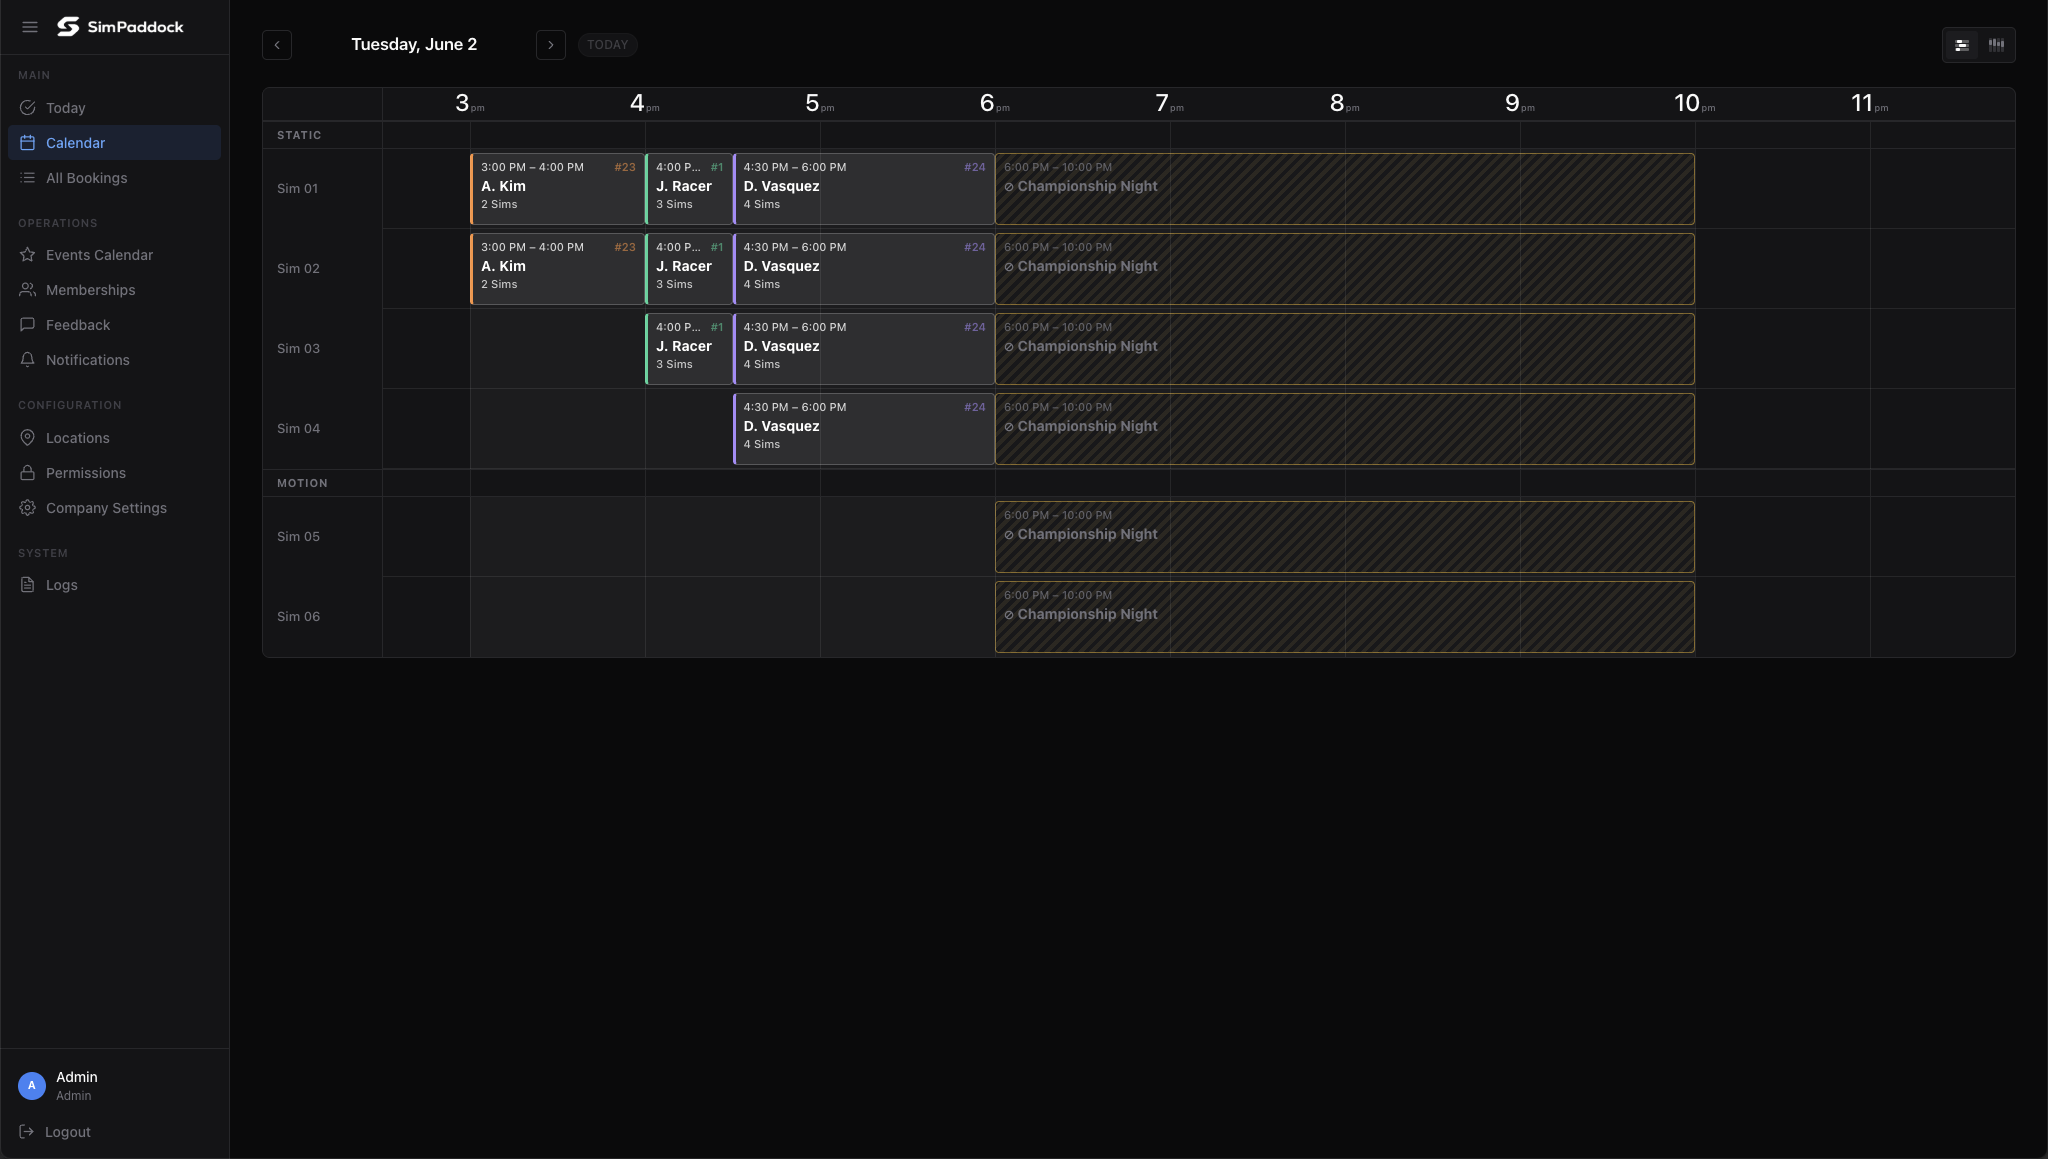Open J. Racer booking on Sim 01
The image size is (2048, 1159).
click(x=689, y=189)
